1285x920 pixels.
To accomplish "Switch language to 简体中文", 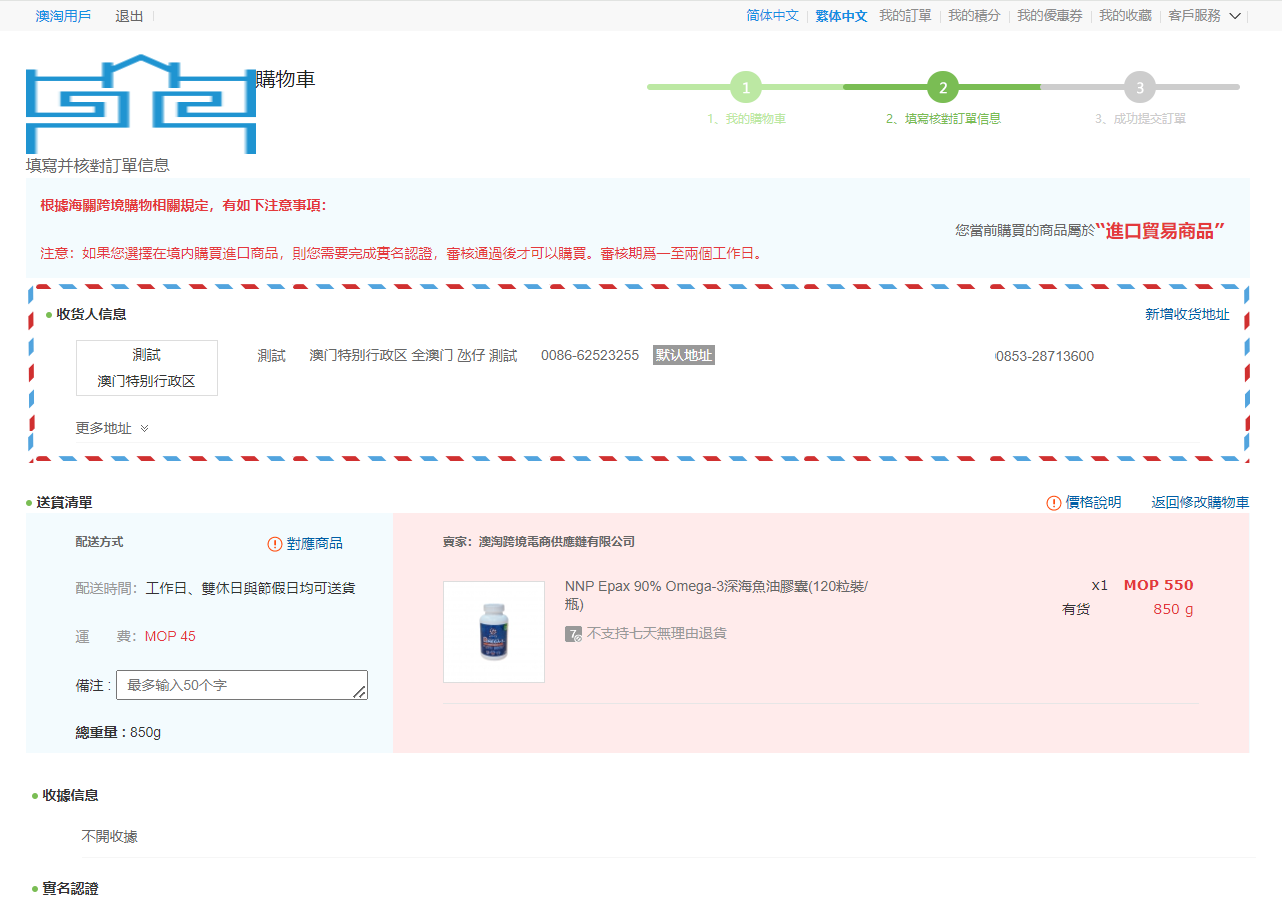I will (x=772, y=16).
